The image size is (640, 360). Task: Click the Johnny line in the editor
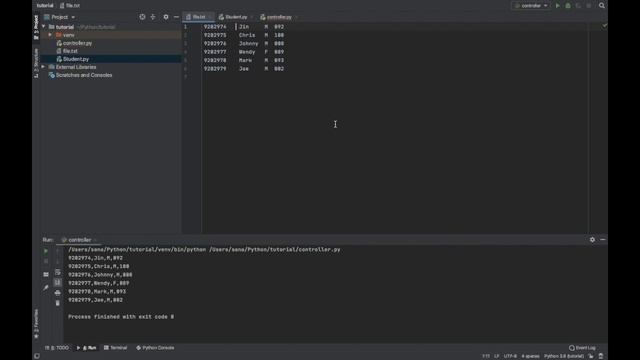(244, 44)
